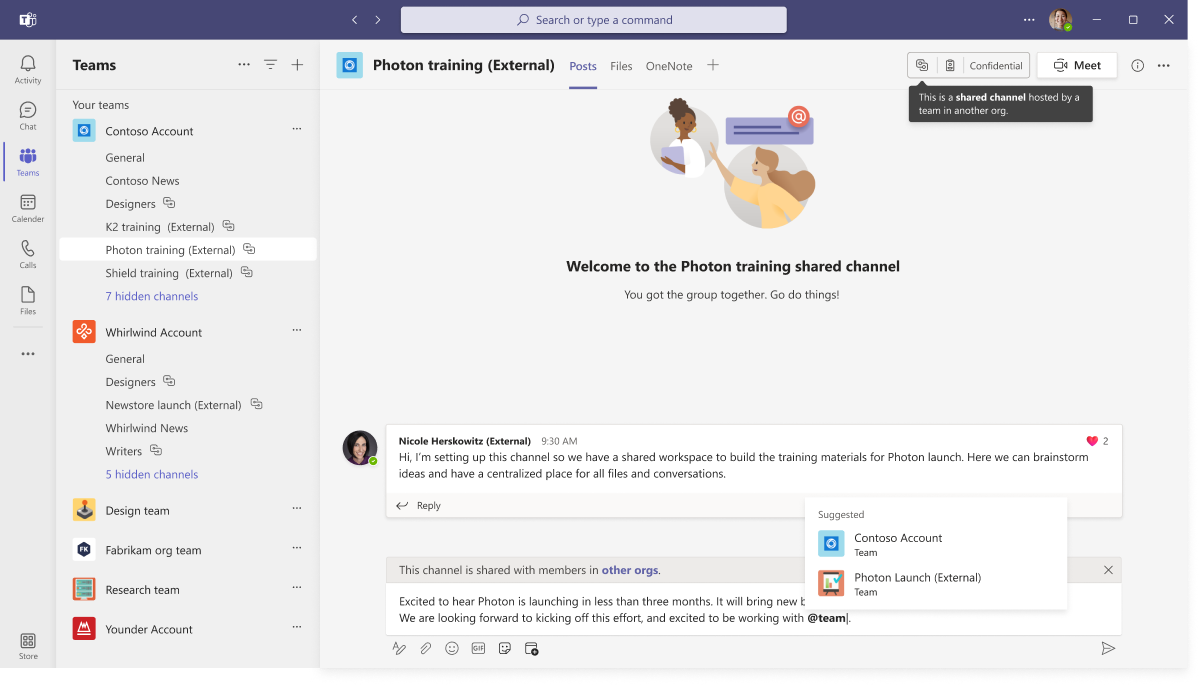1200x685 pixels.
Task: Open the message formatting options
Action: 399,648
